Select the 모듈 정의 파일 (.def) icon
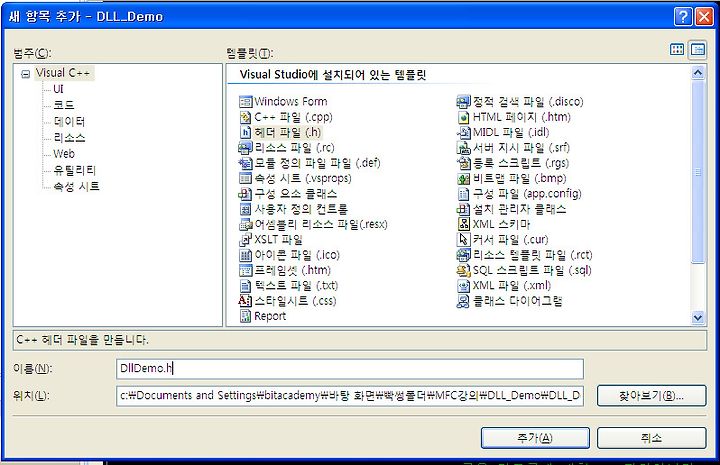 coord(246,163)
